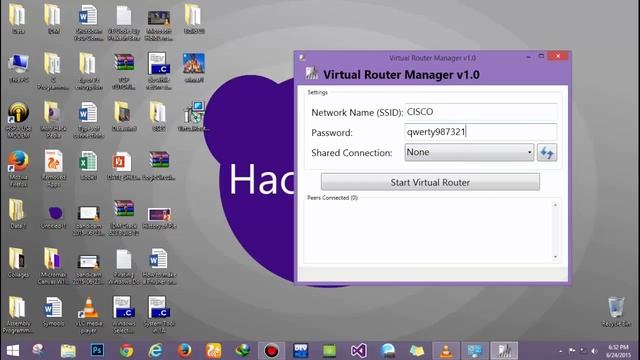Image resolution: width=640 pixels, height=360 pixels.
Task: Open Visual Studio from the taskbar
Action: click(358, 351)
